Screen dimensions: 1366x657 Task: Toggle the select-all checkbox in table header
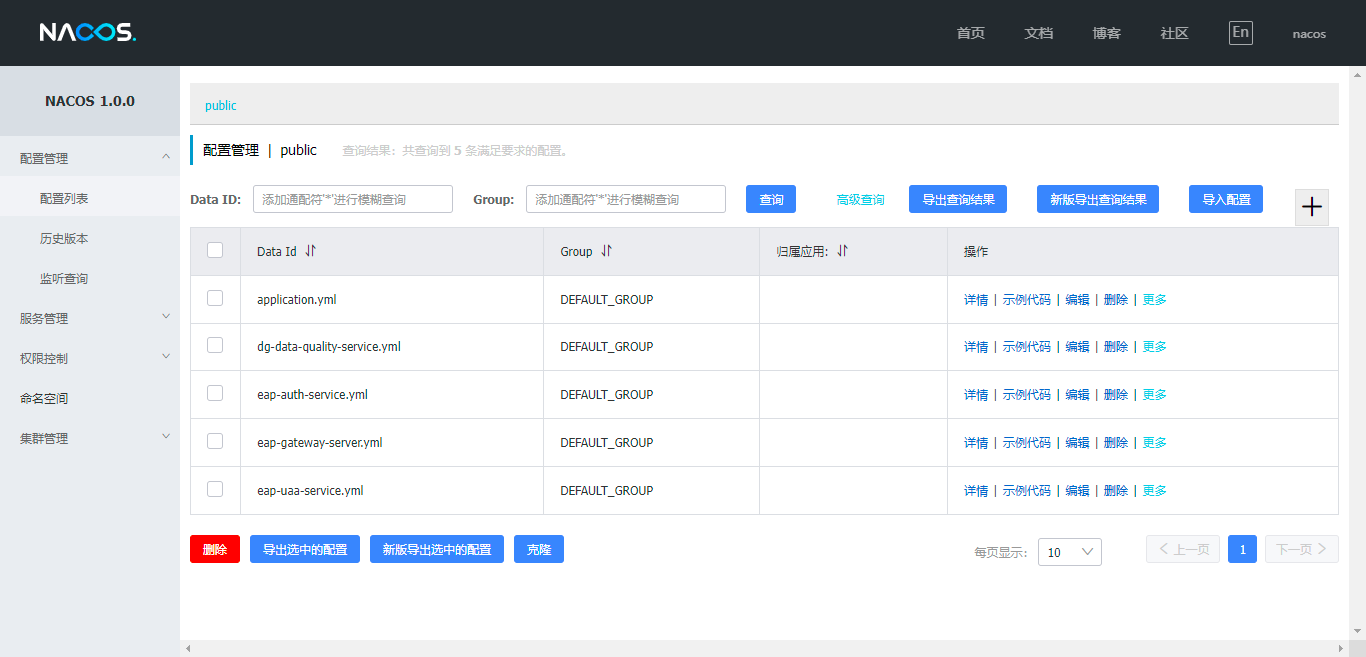point(215,251)
